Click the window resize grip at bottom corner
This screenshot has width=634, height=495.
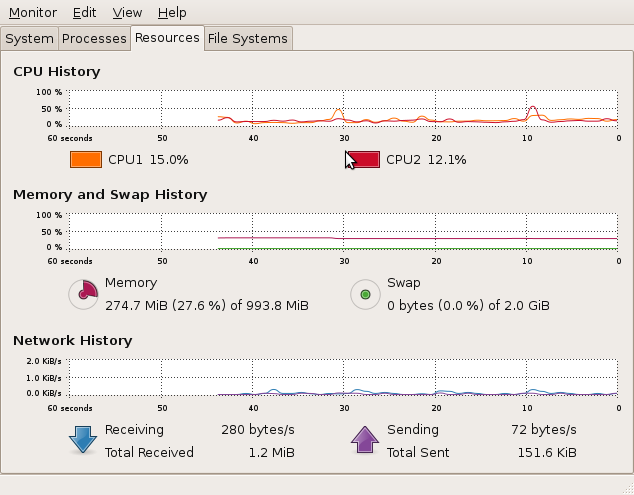pos(626,487)
